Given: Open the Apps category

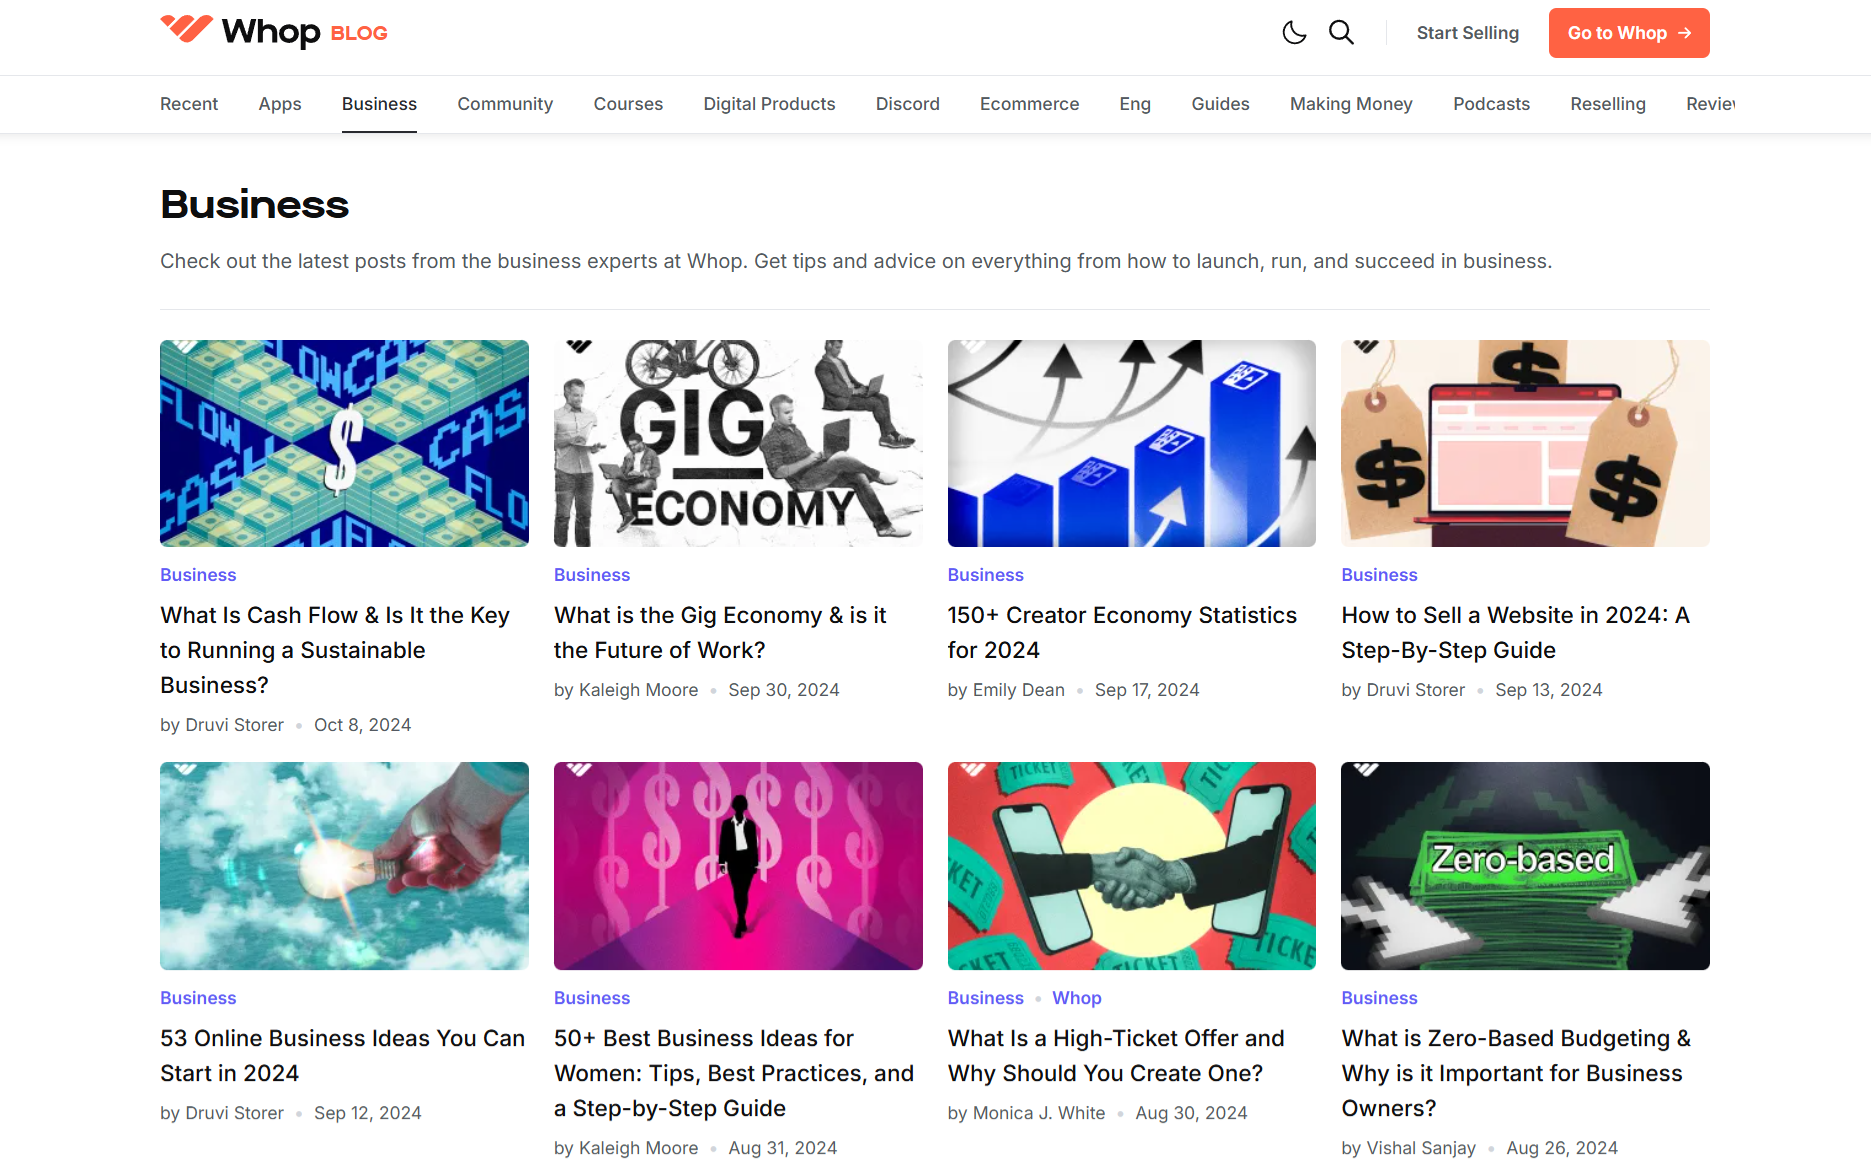Looking at the screenshot, I should [279, 104].
